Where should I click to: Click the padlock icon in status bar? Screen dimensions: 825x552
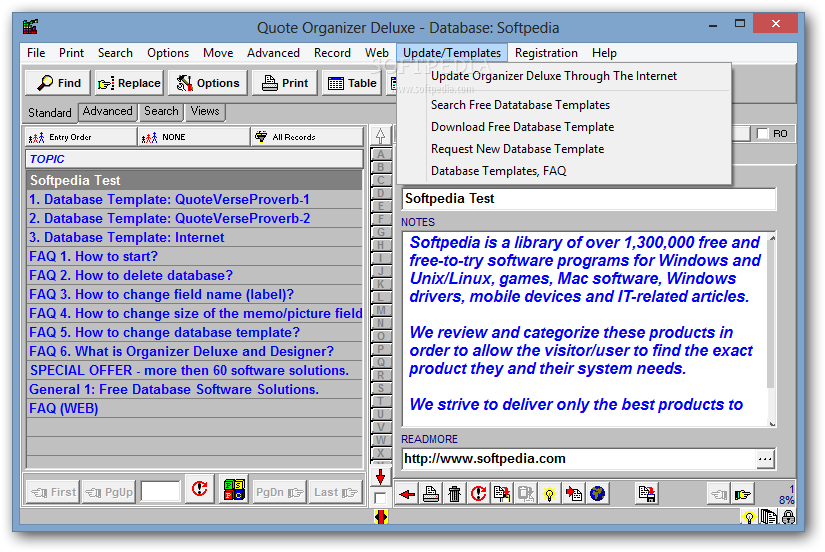[788, 517]
